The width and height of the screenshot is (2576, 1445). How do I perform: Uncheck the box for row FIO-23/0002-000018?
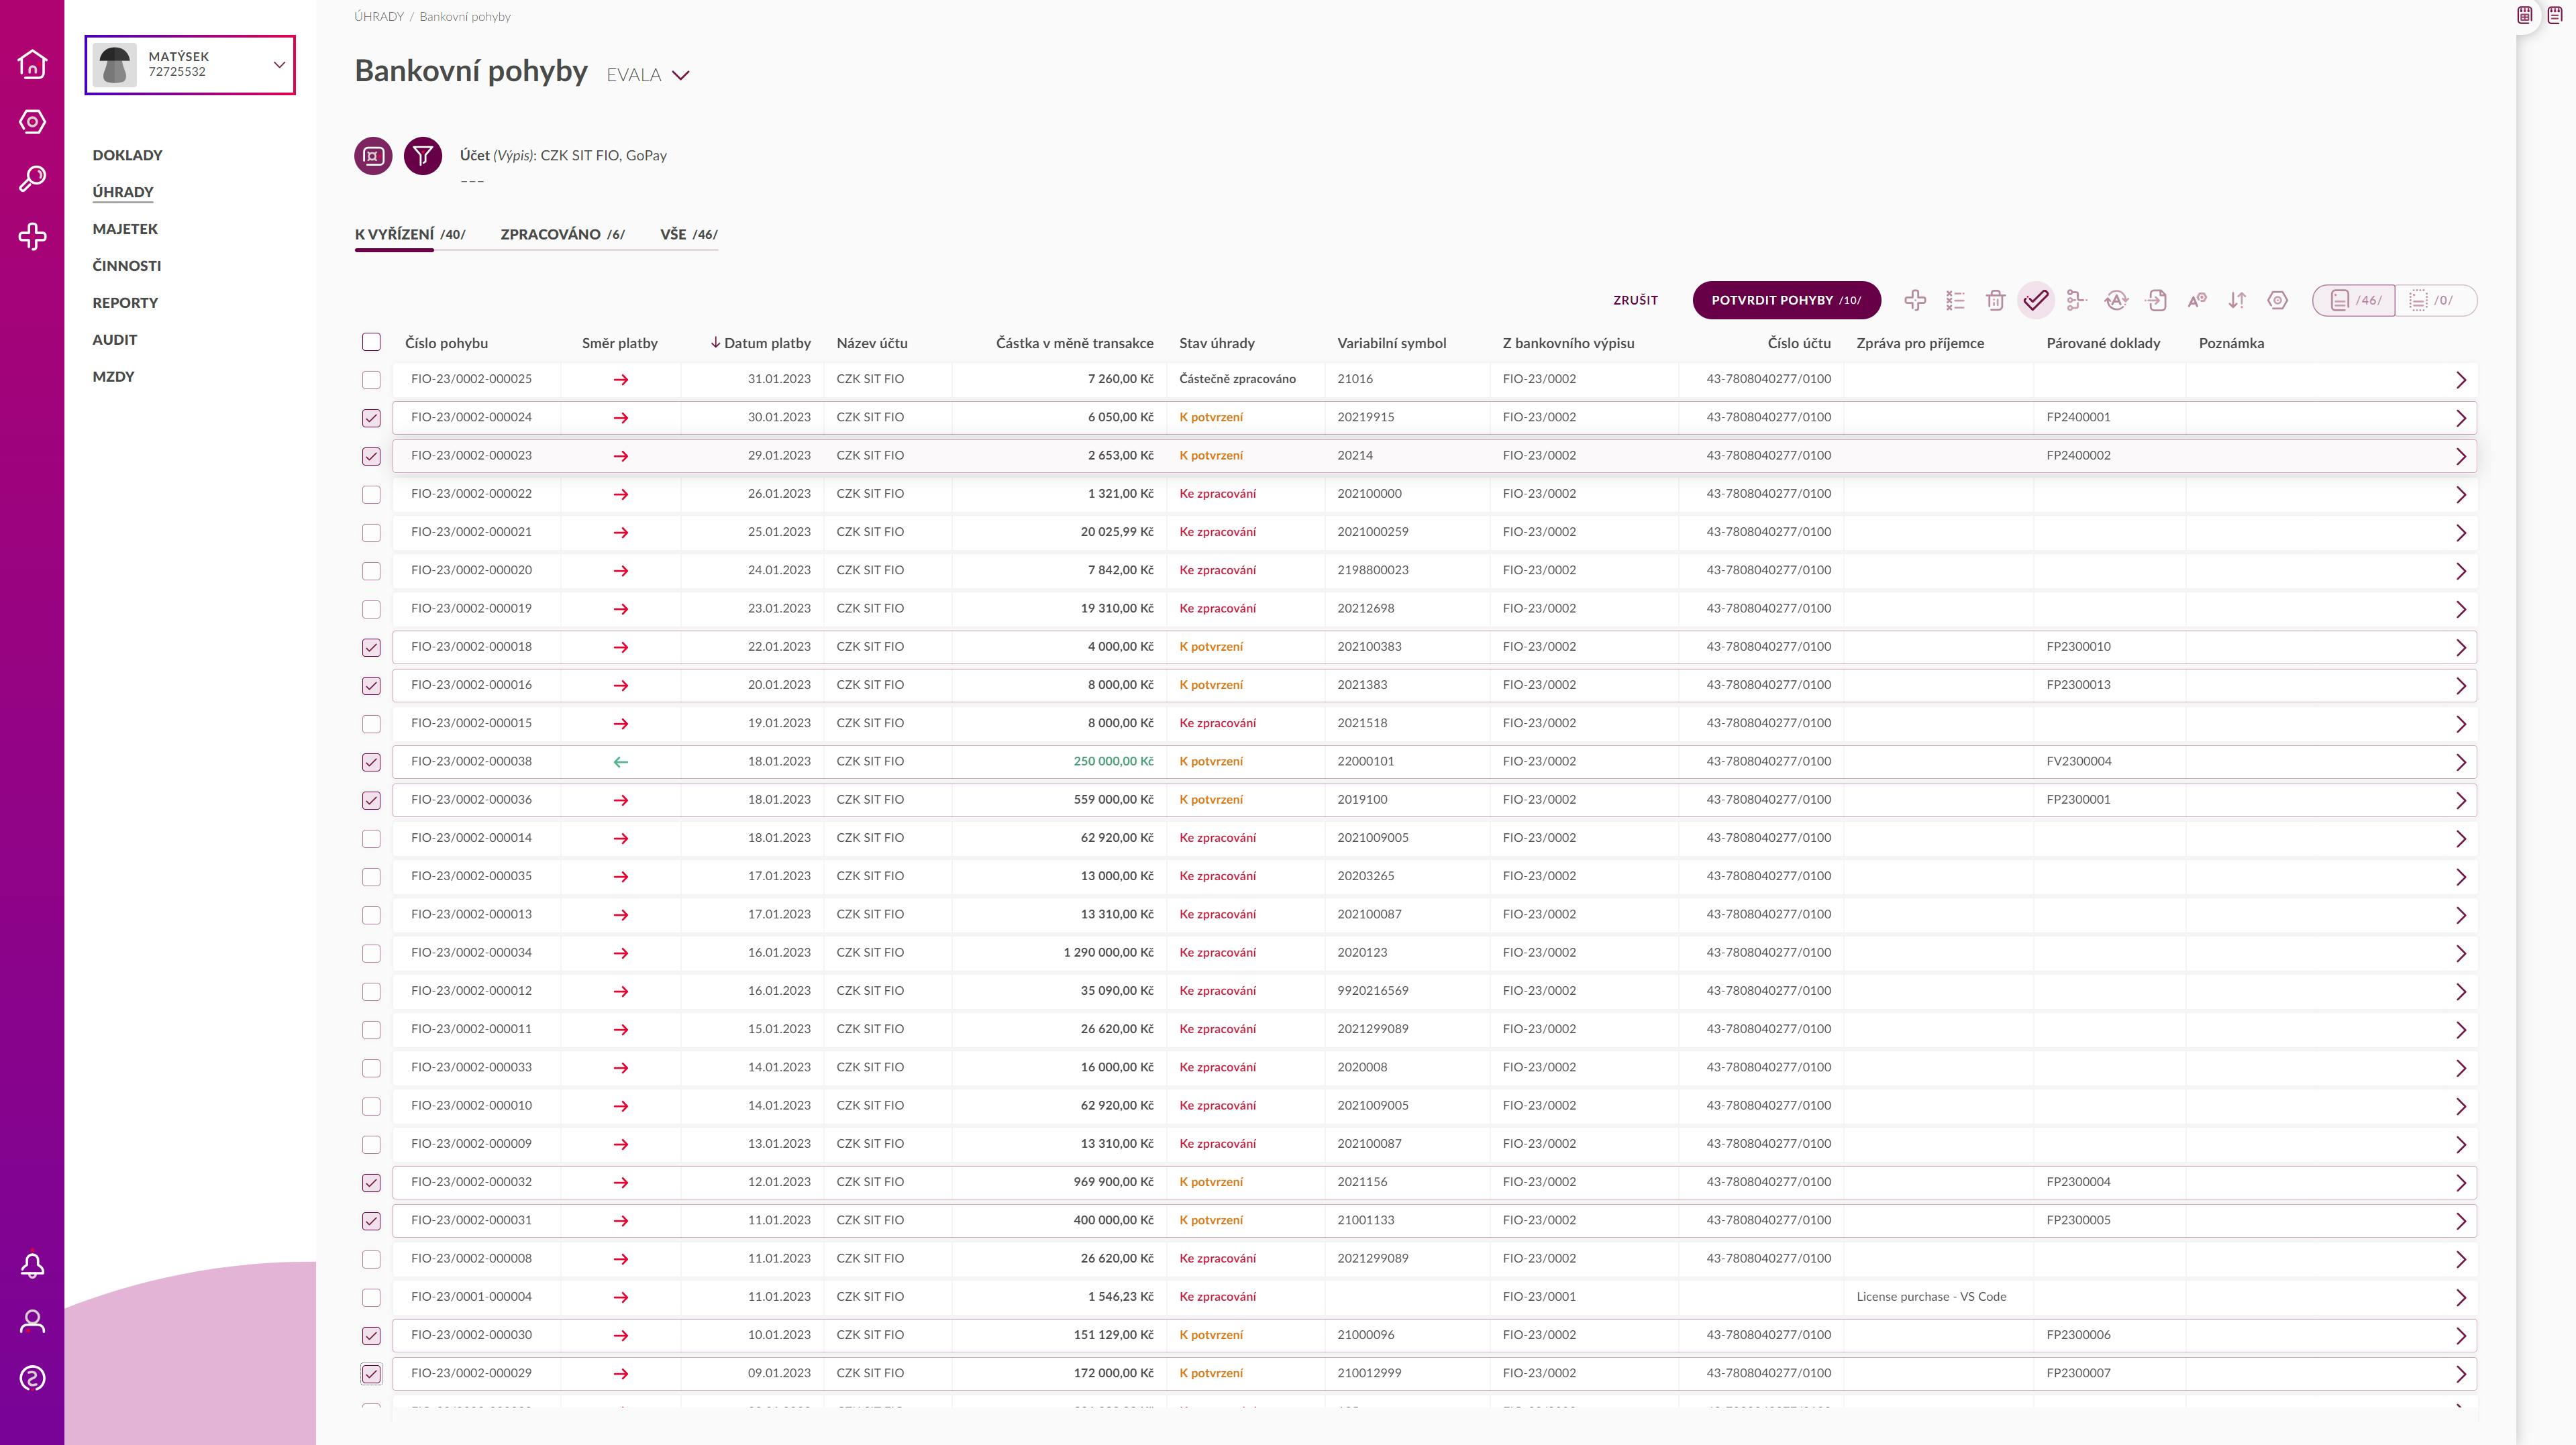[x=371, y=647]
